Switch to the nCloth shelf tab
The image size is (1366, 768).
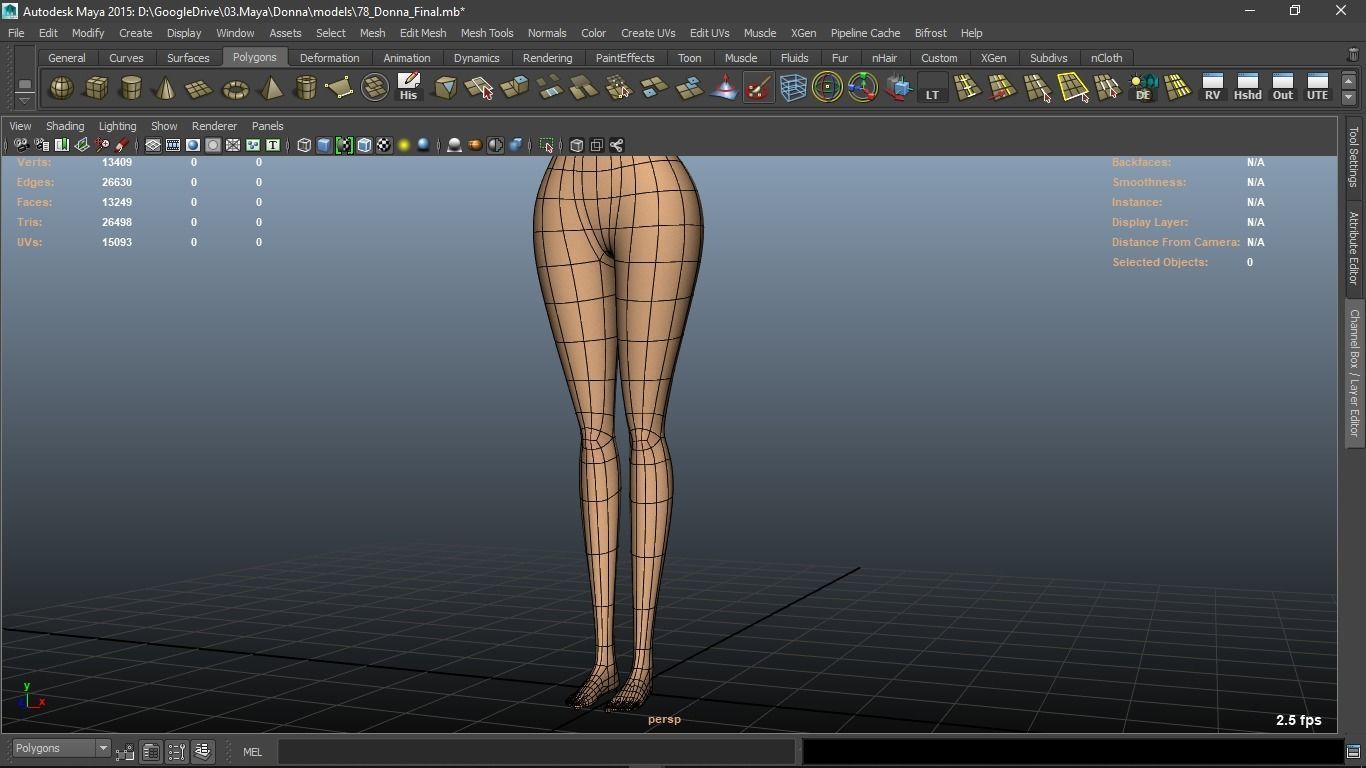pos(1106,58)
